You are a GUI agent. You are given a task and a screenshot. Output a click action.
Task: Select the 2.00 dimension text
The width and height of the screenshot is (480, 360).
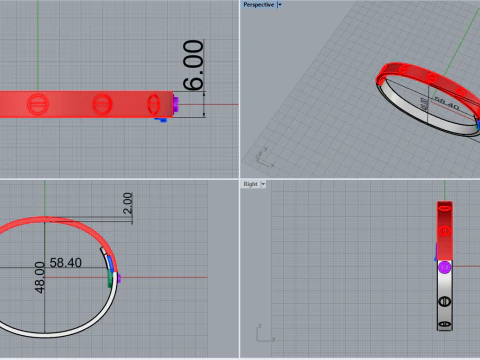pyautogui.click(x=128, y=203)
